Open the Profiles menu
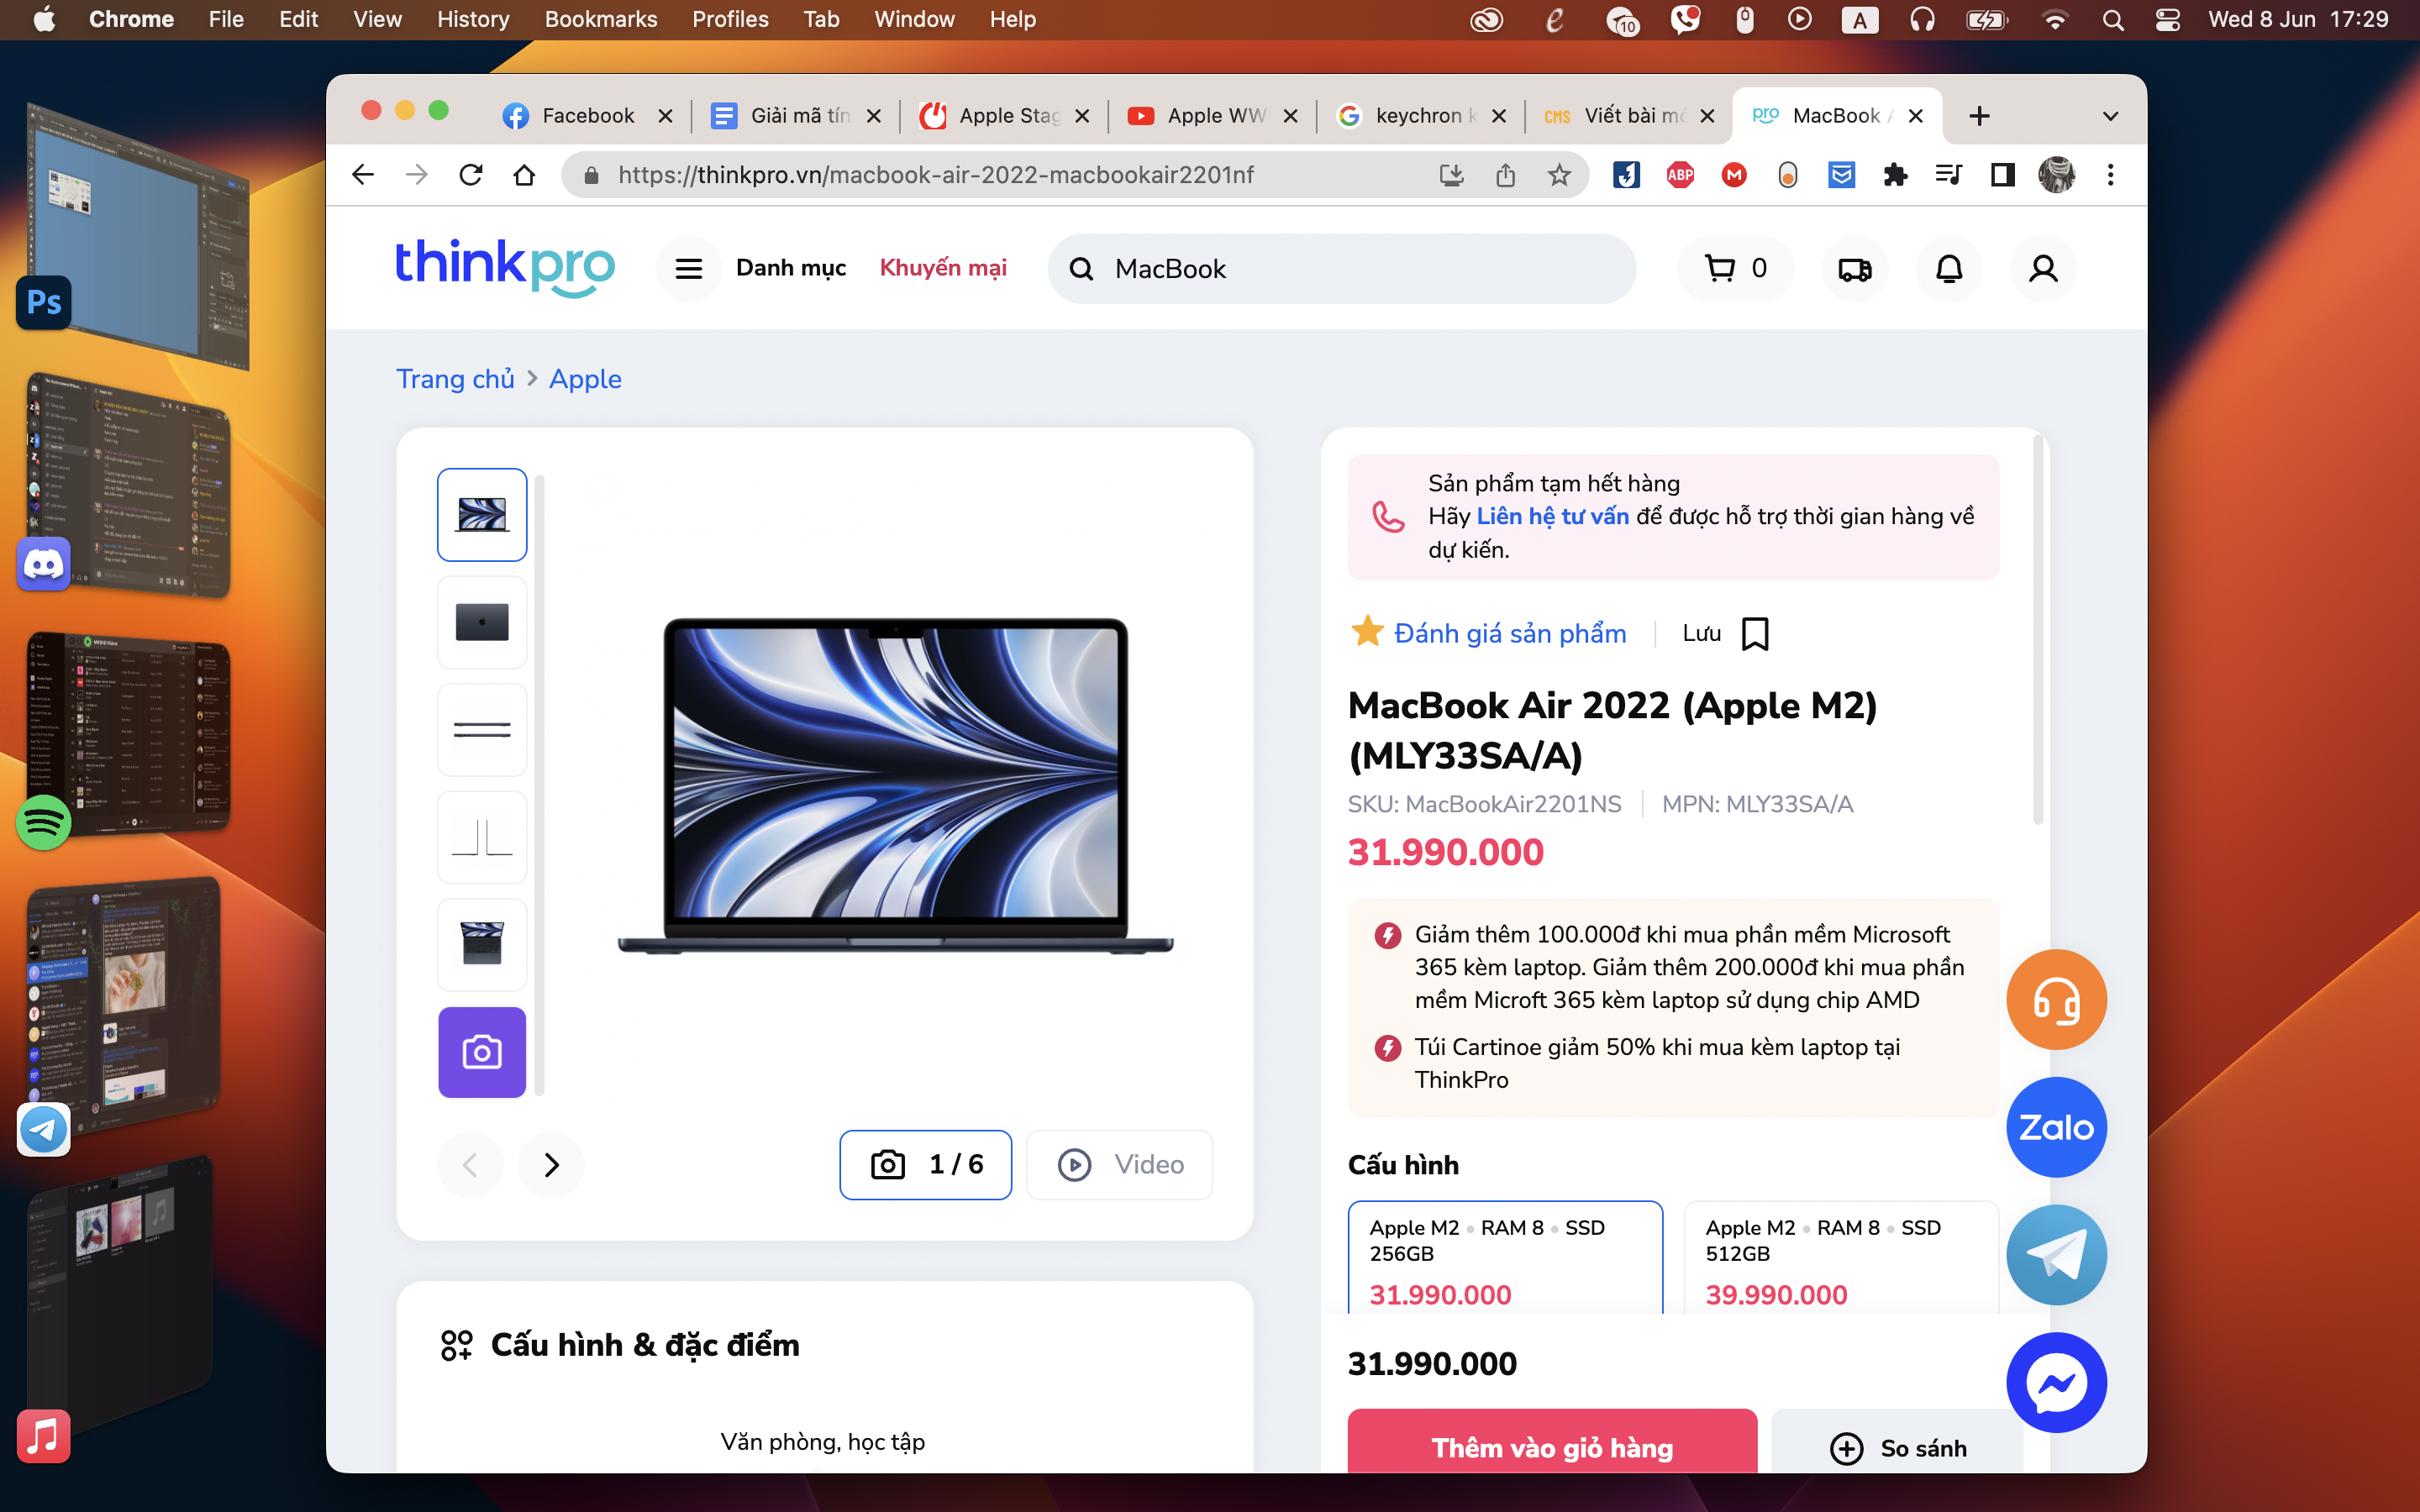The height and width of the screenshot is (1512, 2420). click(x=730, y=20)
